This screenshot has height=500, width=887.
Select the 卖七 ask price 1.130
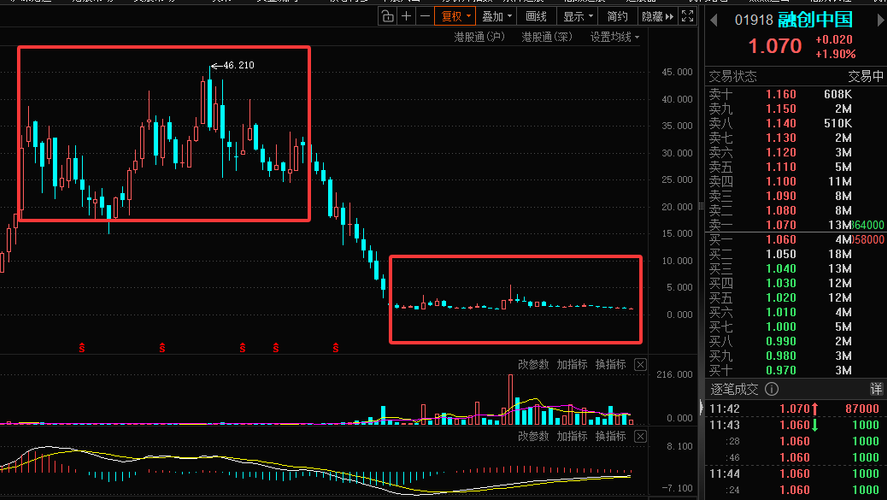click(x=781, y=138)
